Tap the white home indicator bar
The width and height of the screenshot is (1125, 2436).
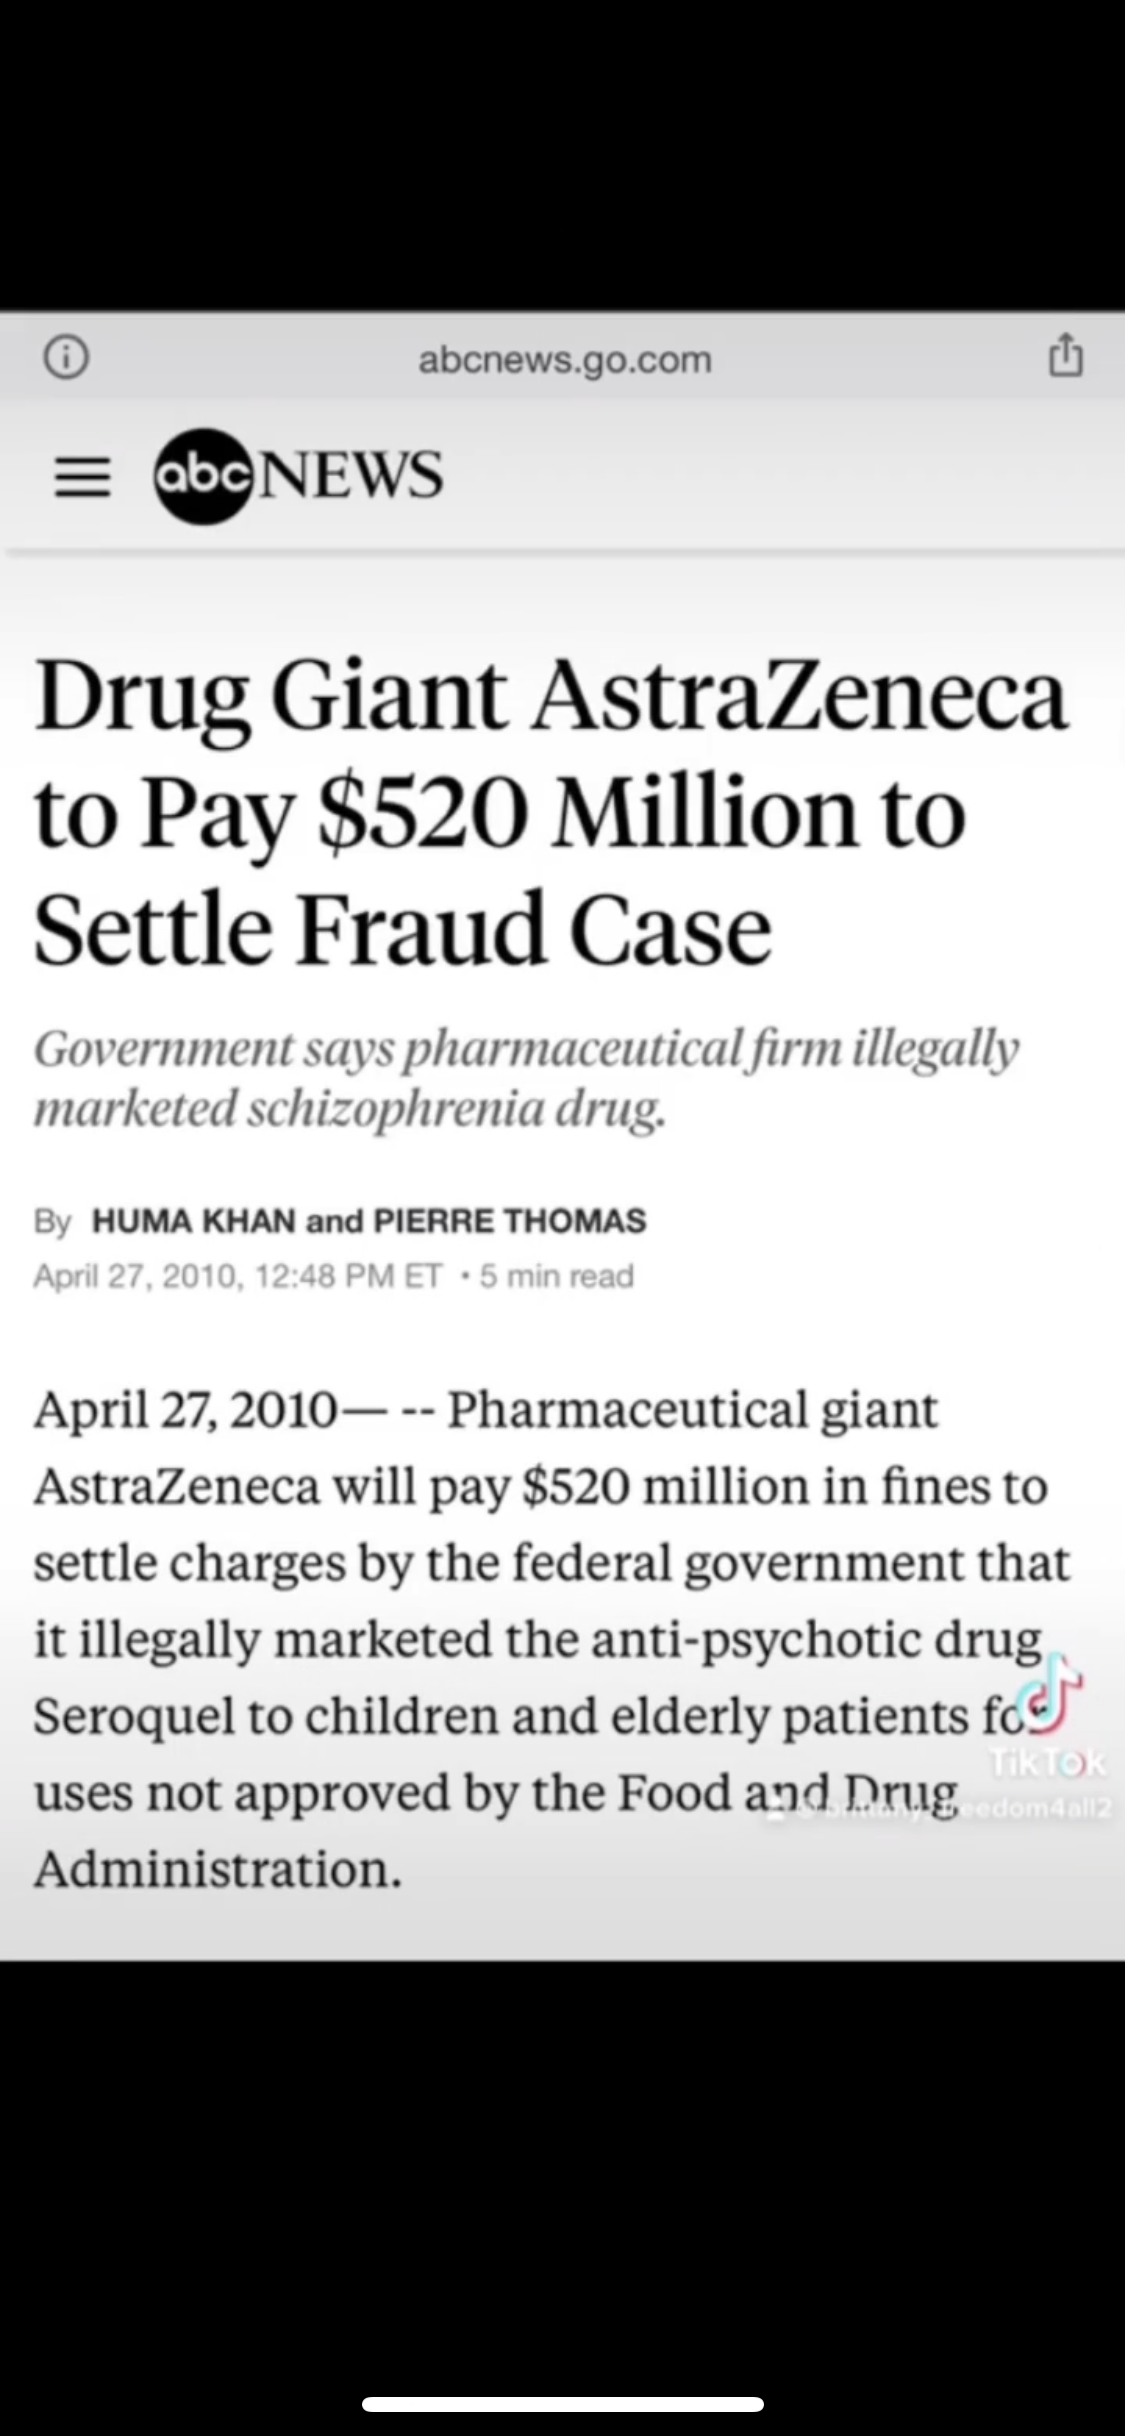[x=563, y=2404]
